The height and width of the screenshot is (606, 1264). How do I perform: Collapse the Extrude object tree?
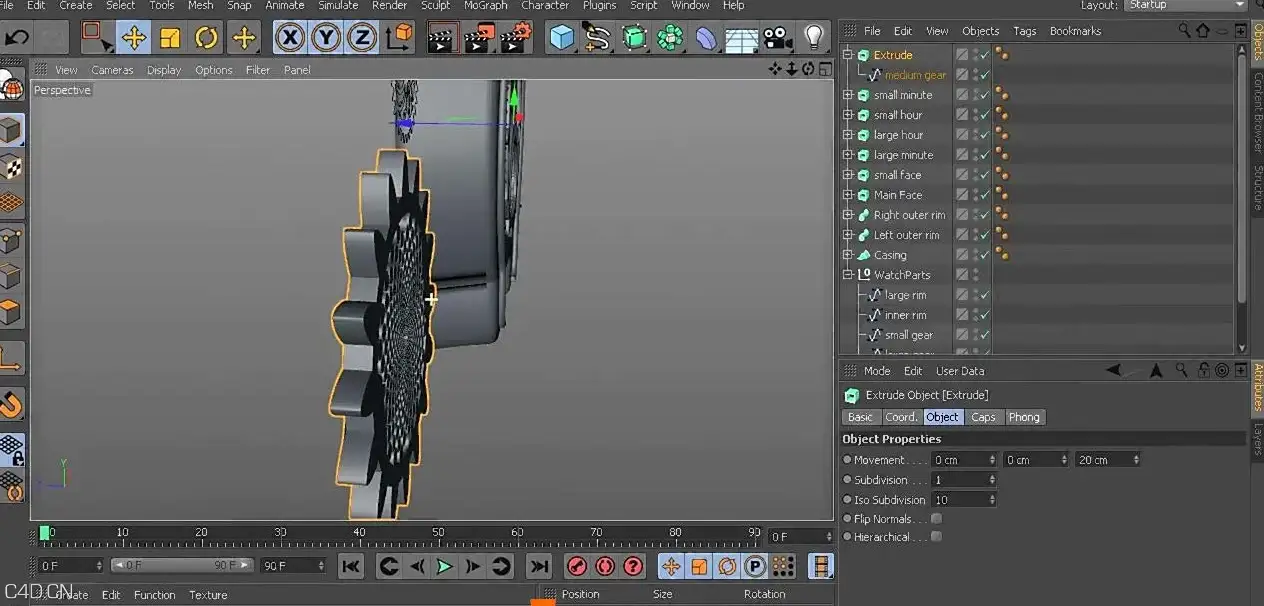(x=848, y=55)
